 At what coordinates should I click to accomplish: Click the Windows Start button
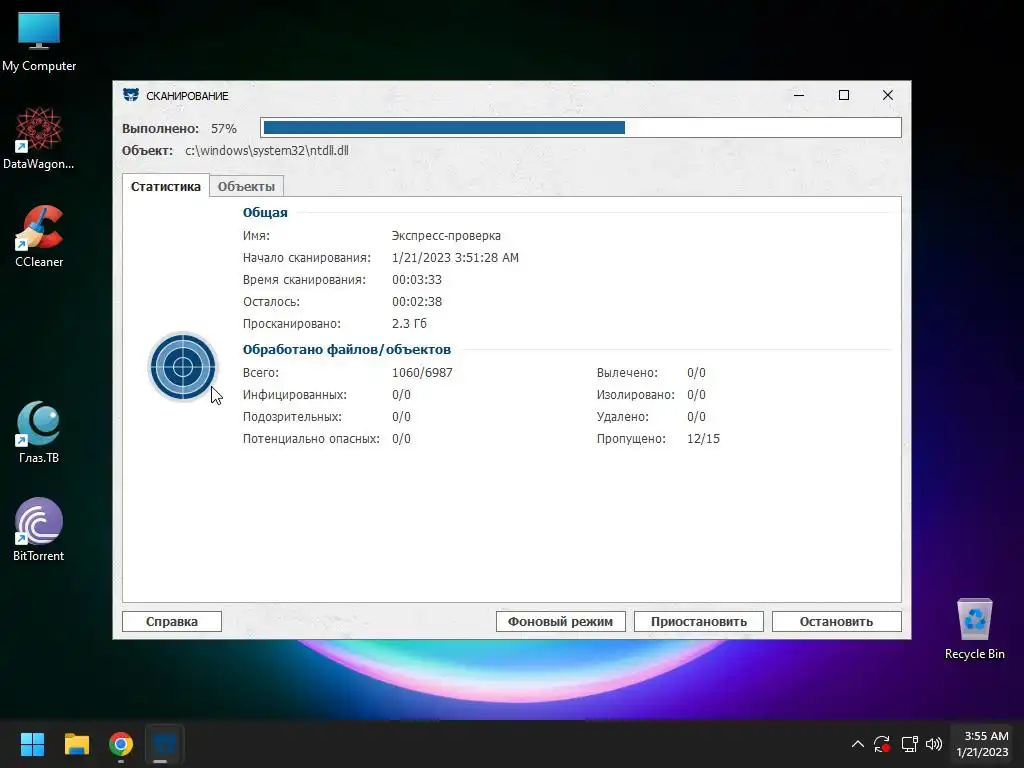click(32, 744)
